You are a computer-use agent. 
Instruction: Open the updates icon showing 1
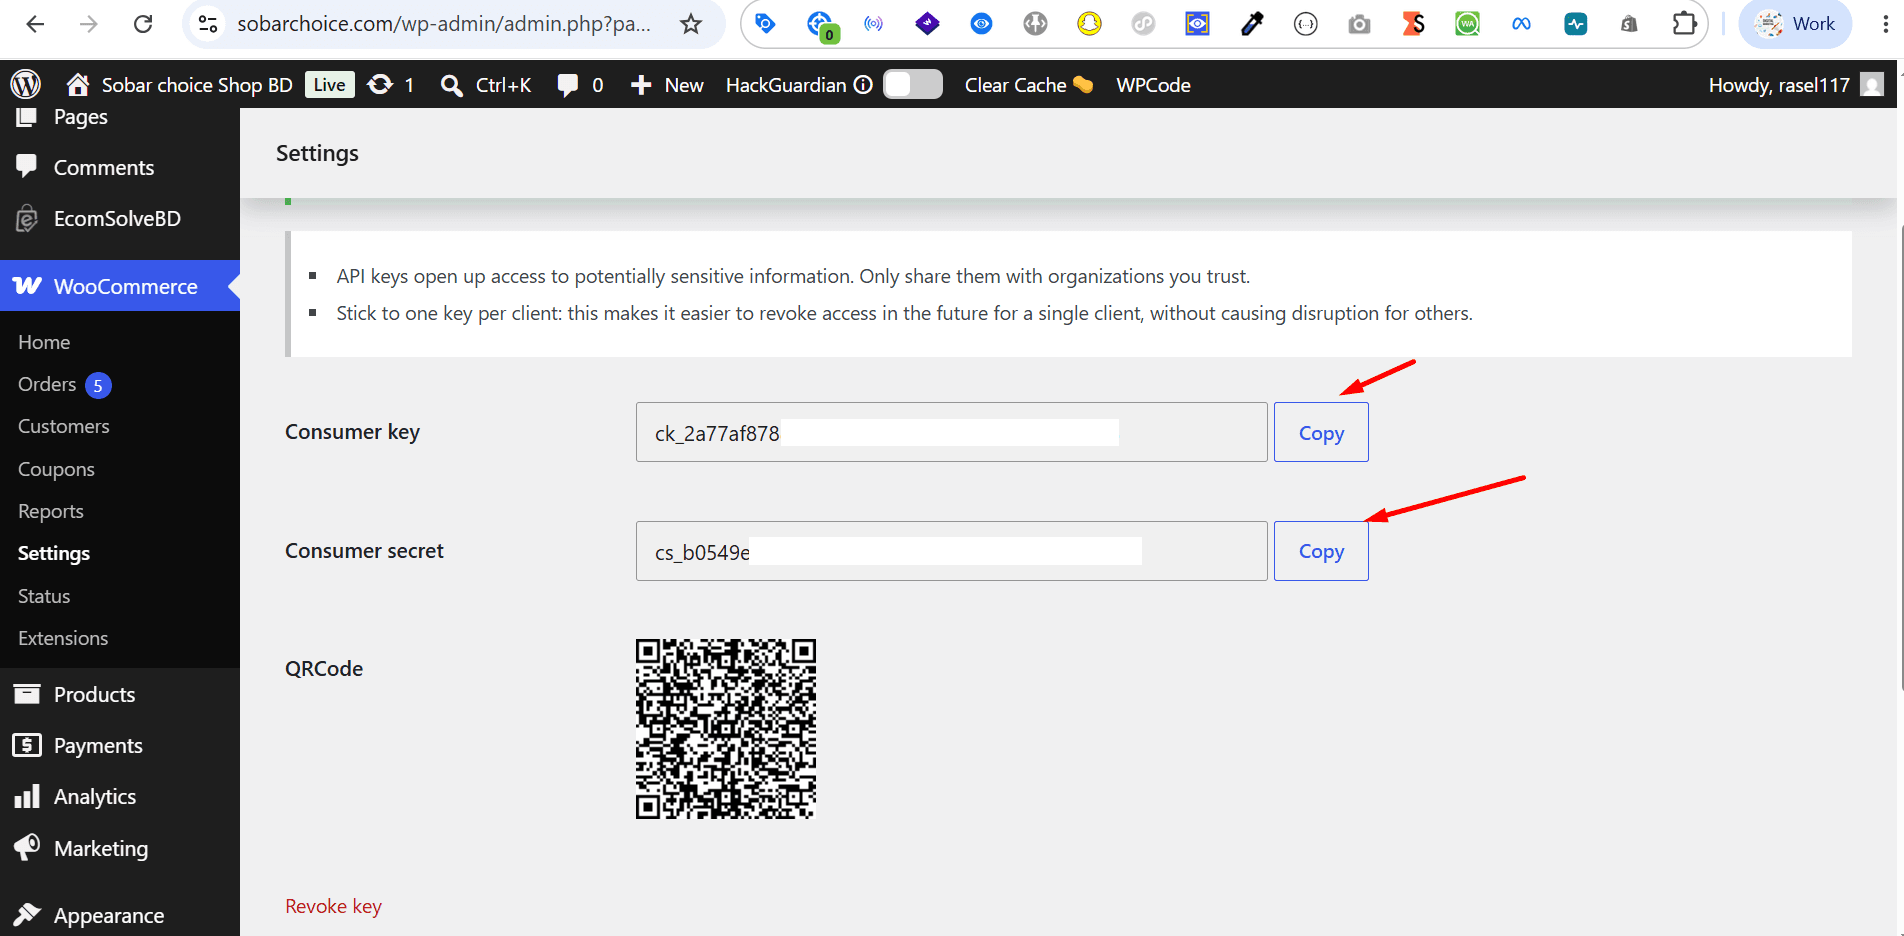pos(391,85)
